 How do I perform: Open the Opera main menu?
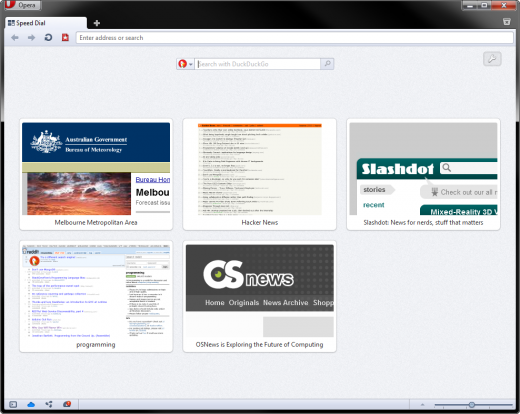[22, 5]
